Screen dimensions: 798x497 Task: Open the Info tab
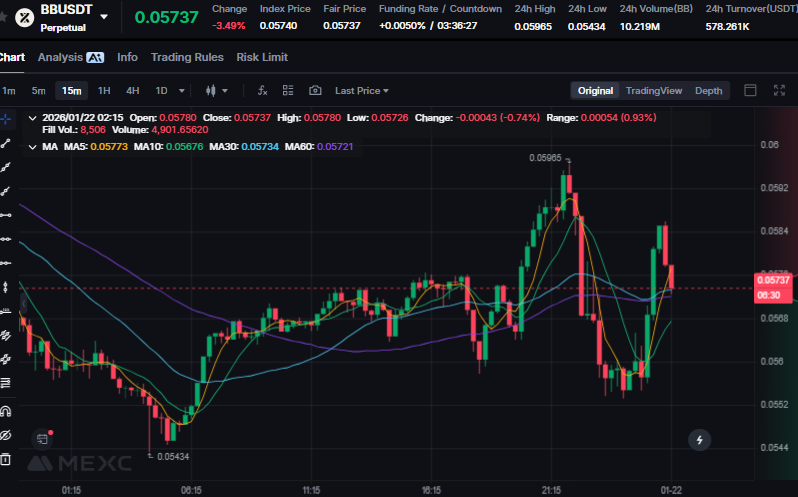click(127, 57)
